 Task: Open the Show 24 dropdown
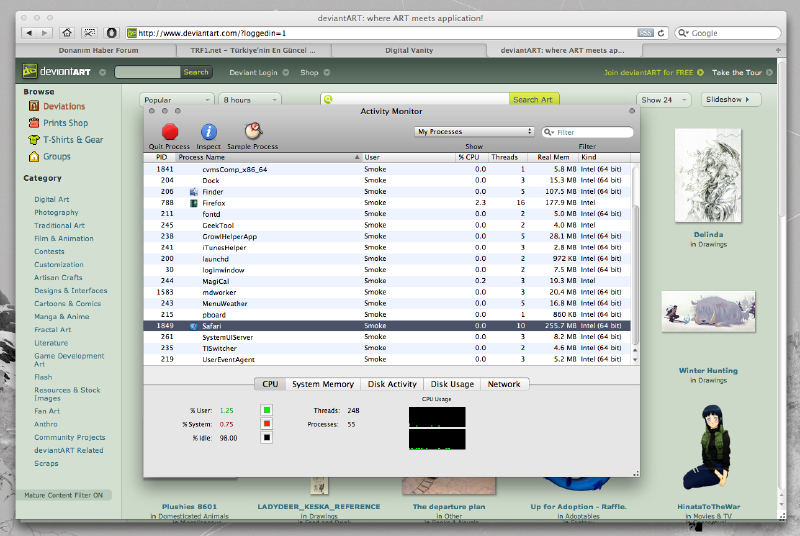coord(664,99)
